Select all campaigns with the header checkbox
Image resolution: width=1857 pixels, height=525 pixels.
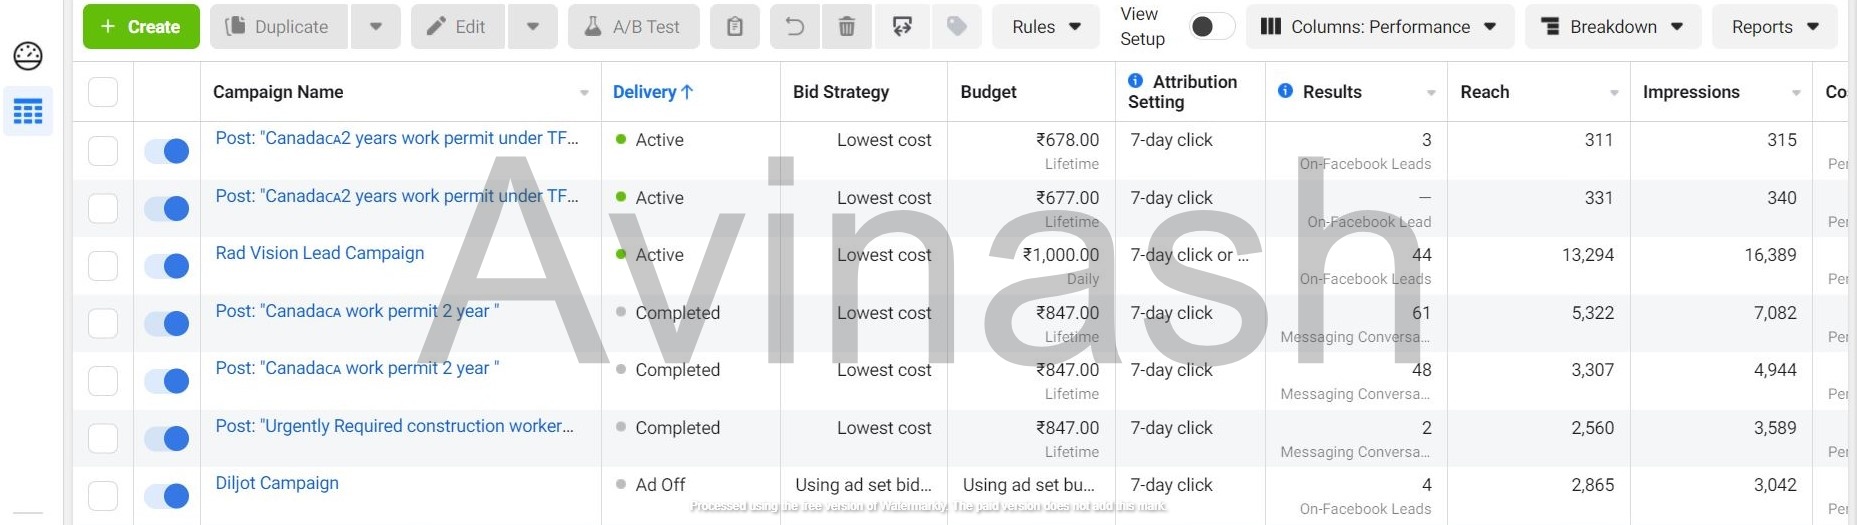tap(103, 92)
